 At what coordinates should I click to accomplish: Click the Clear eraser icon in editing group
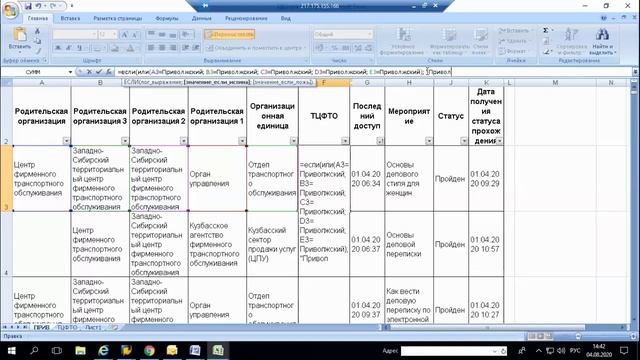[x=546, y=52]
